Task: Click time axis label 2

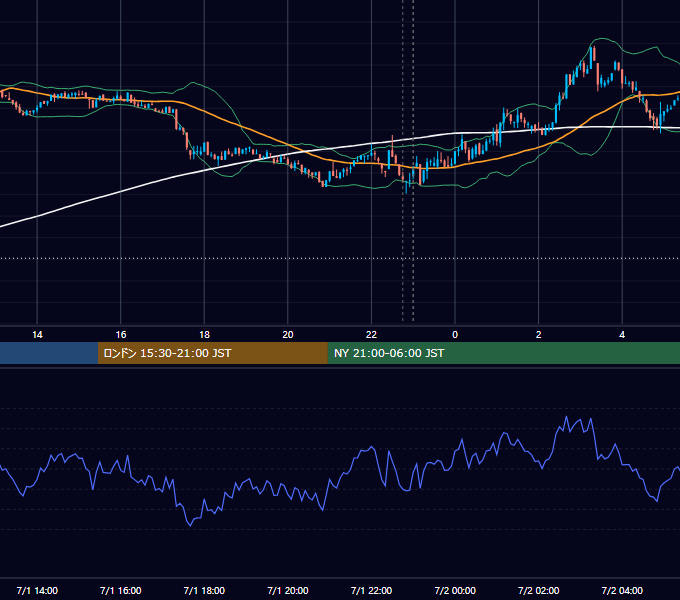Action: click(x=538, y=335)
